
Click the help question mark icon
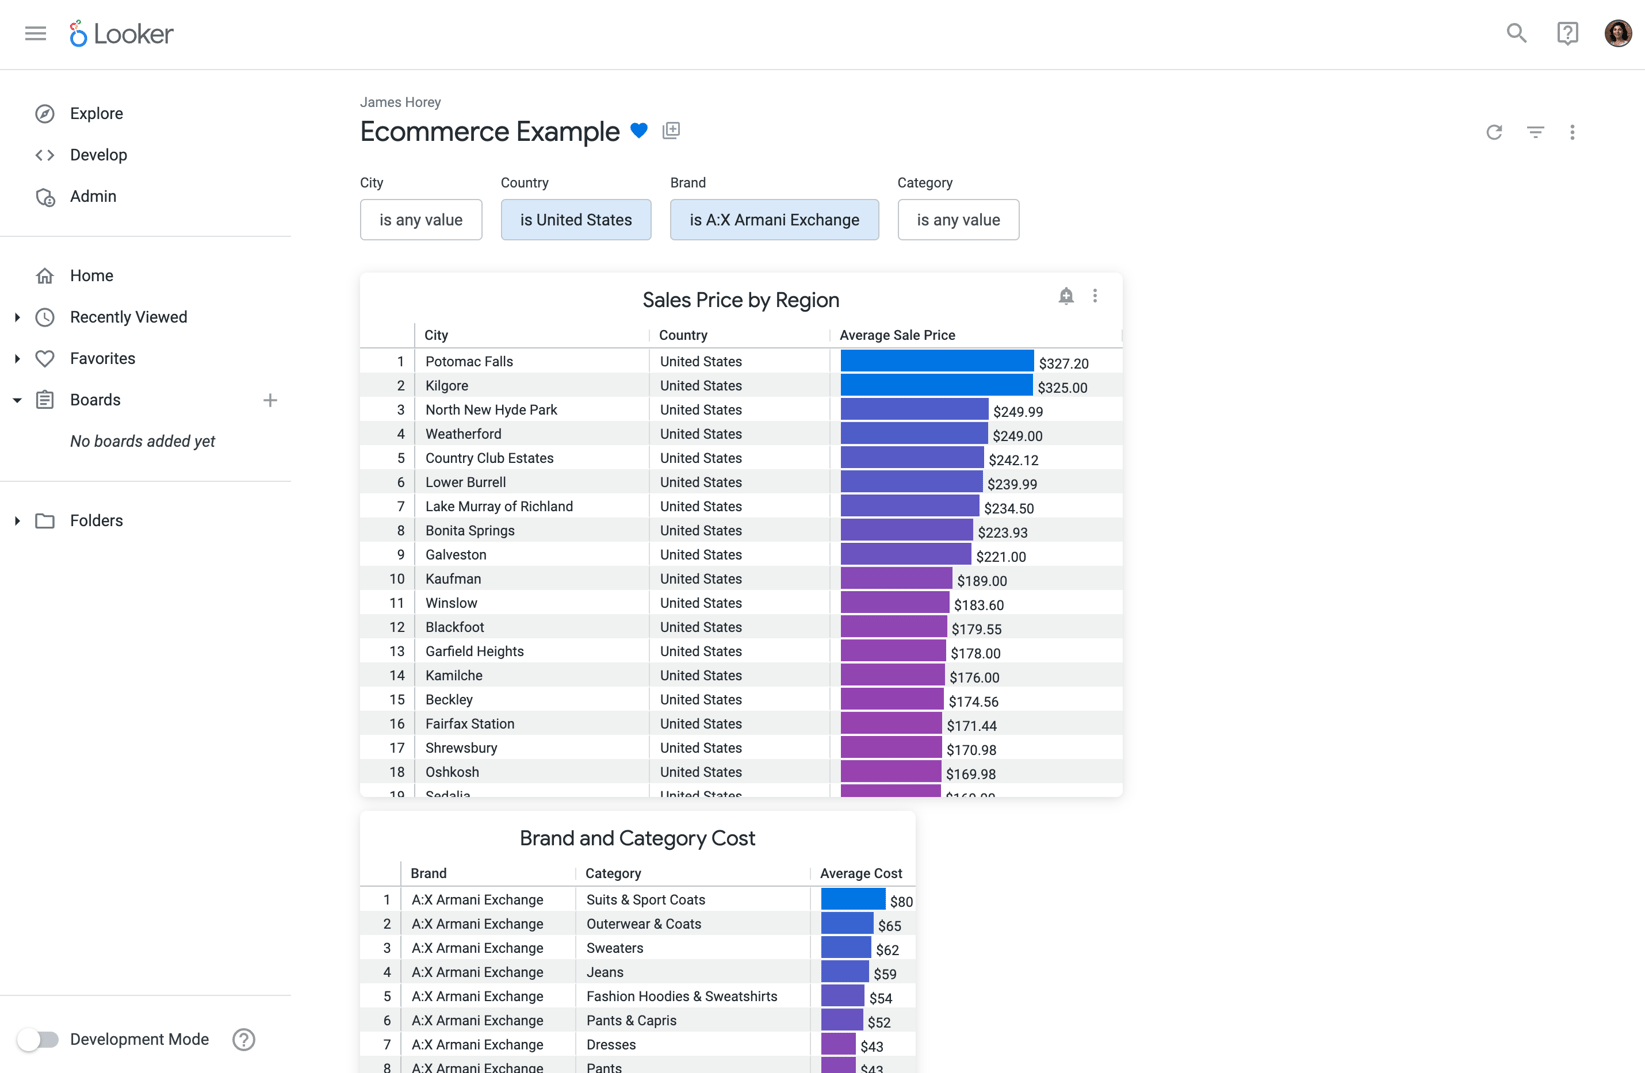(x=1567, y=33)
